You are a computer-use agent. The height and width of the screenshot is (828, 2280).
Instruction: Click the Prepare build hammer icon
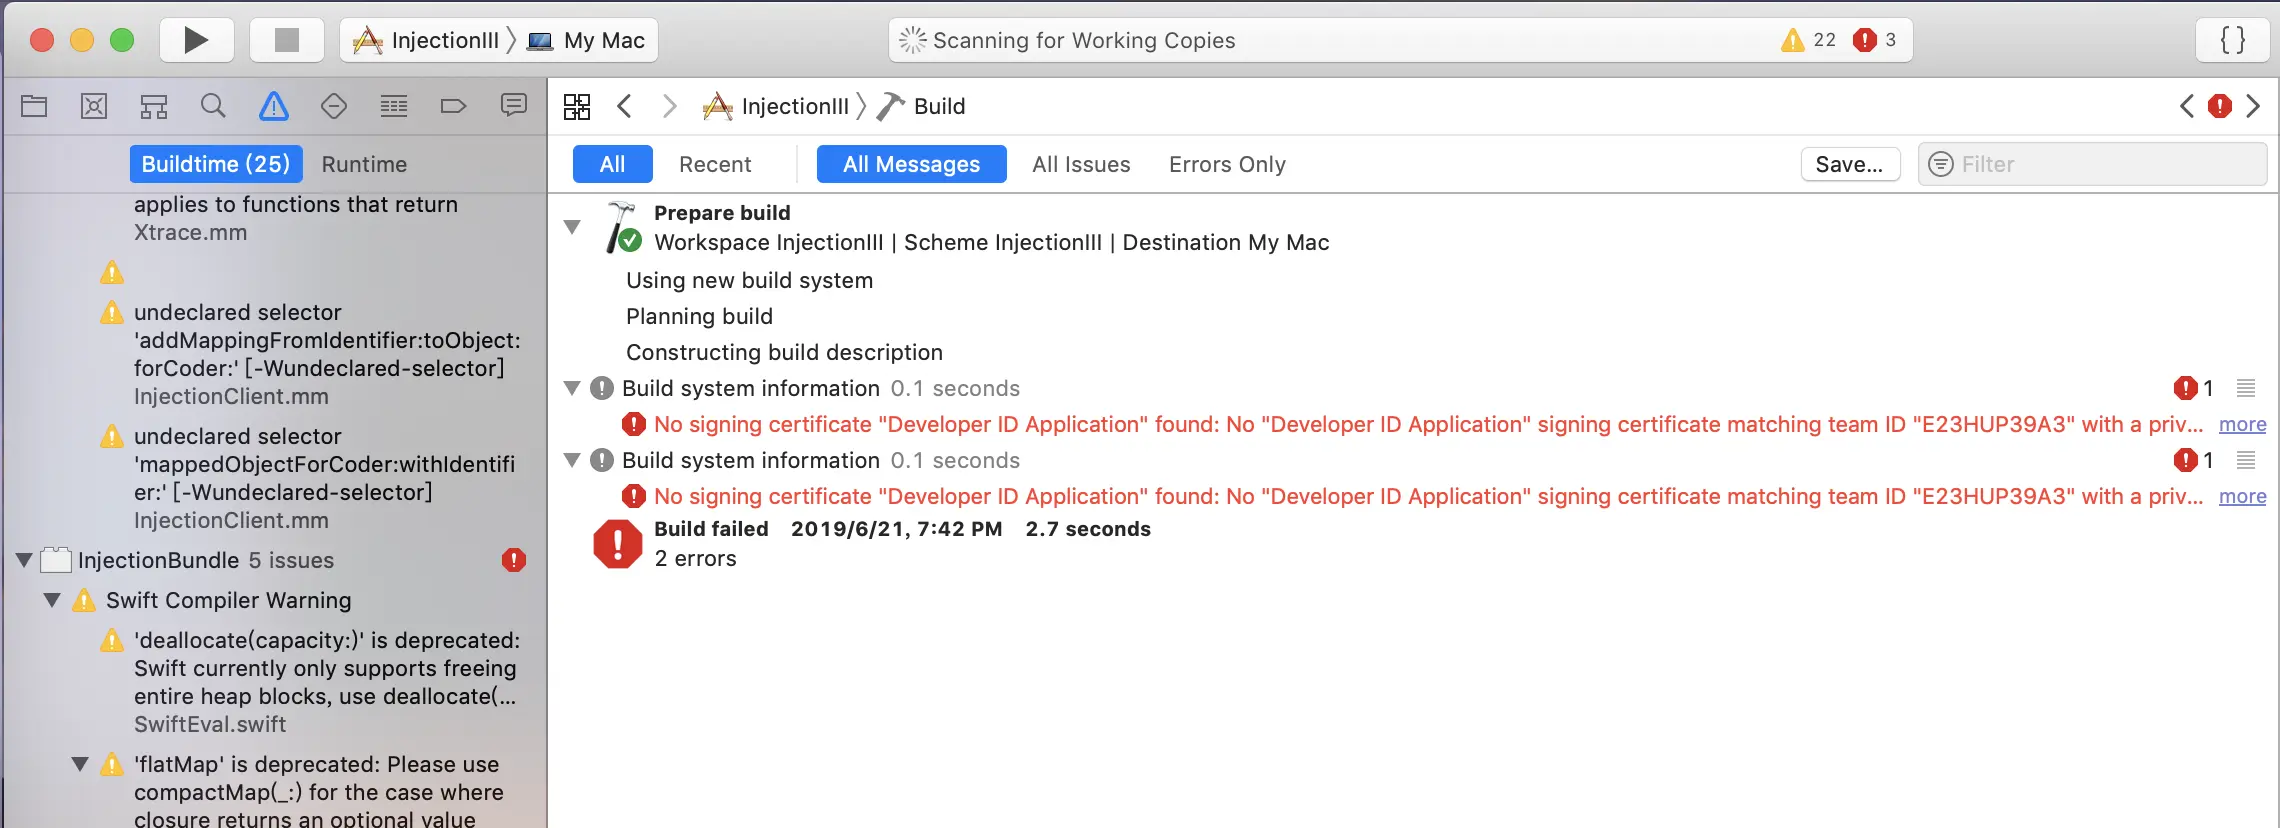tap(622, 227)
